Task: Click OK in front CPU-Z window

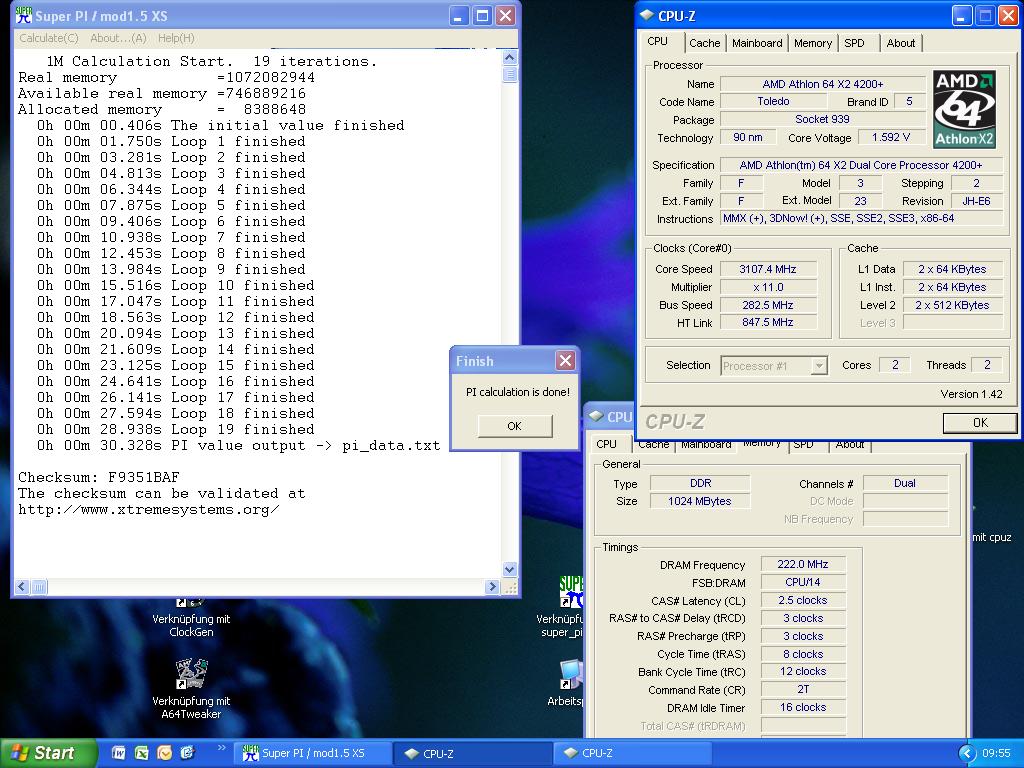Action: (980, 423)
